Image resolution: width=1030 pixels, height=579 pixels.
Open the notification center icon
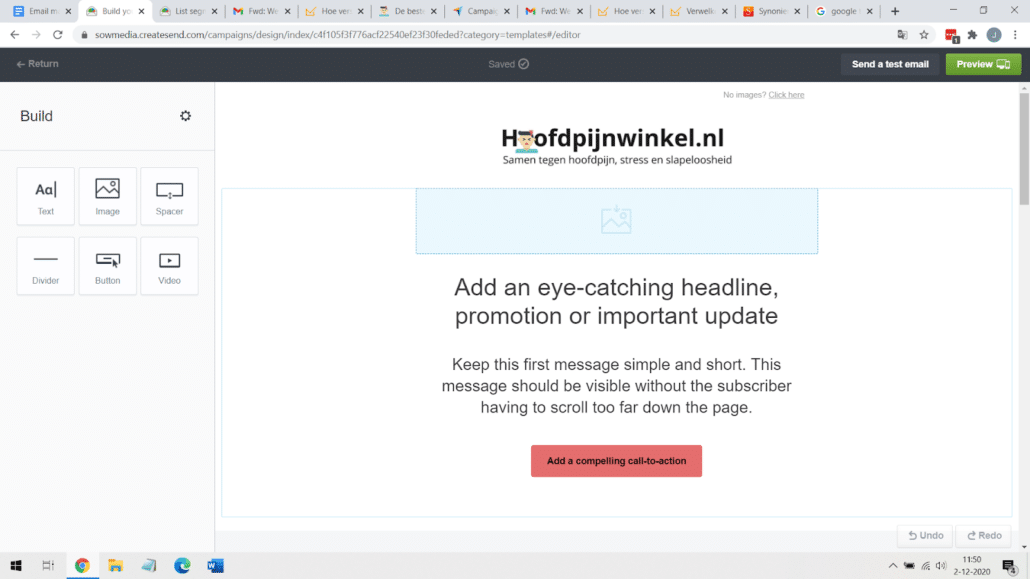point(1010,565)
